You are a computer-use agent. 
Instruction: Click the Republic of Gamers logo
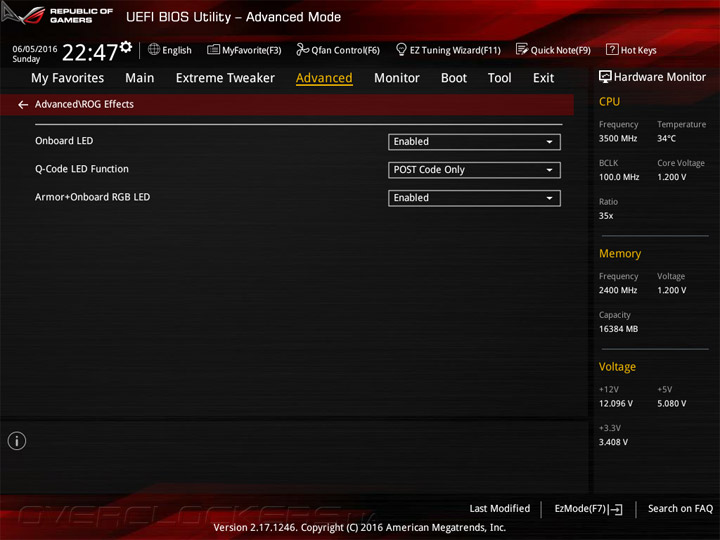pos(57,15)
